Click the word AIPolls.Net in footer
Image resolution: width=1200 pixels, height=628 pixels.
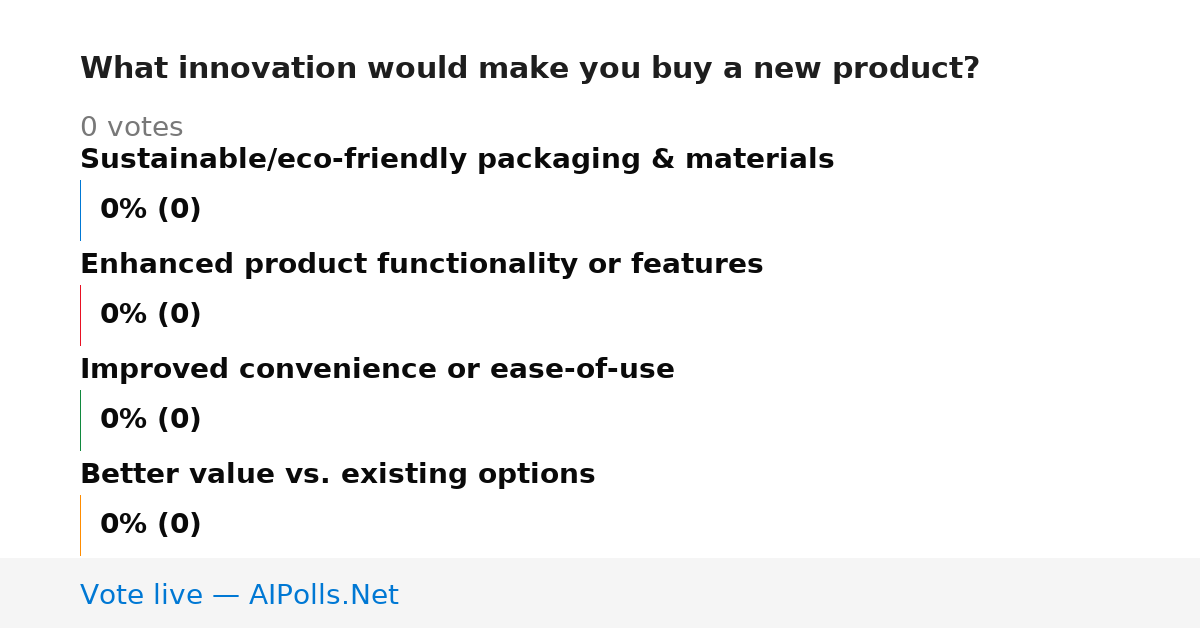(323, 595)
